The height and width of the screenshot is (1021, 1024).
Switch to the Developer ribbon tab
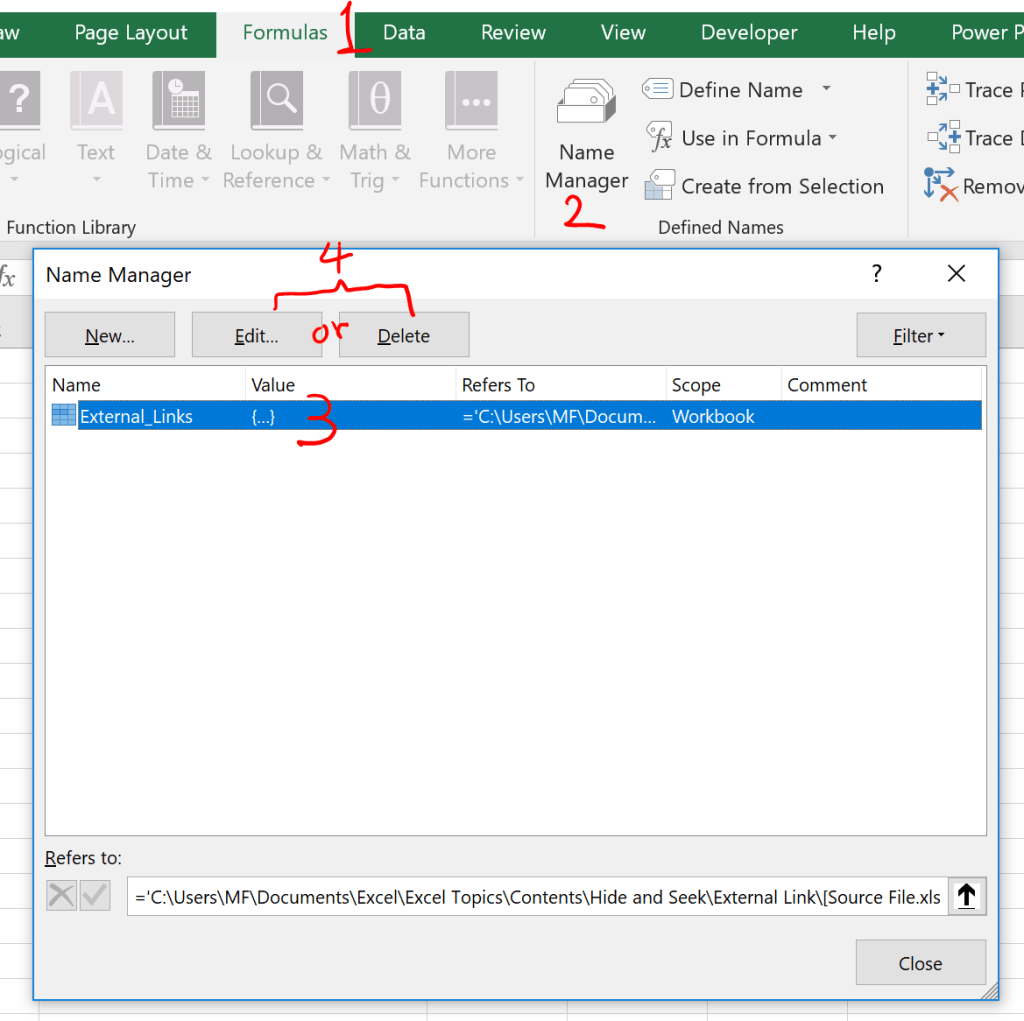pyautogui.click(x=748, y=32)
